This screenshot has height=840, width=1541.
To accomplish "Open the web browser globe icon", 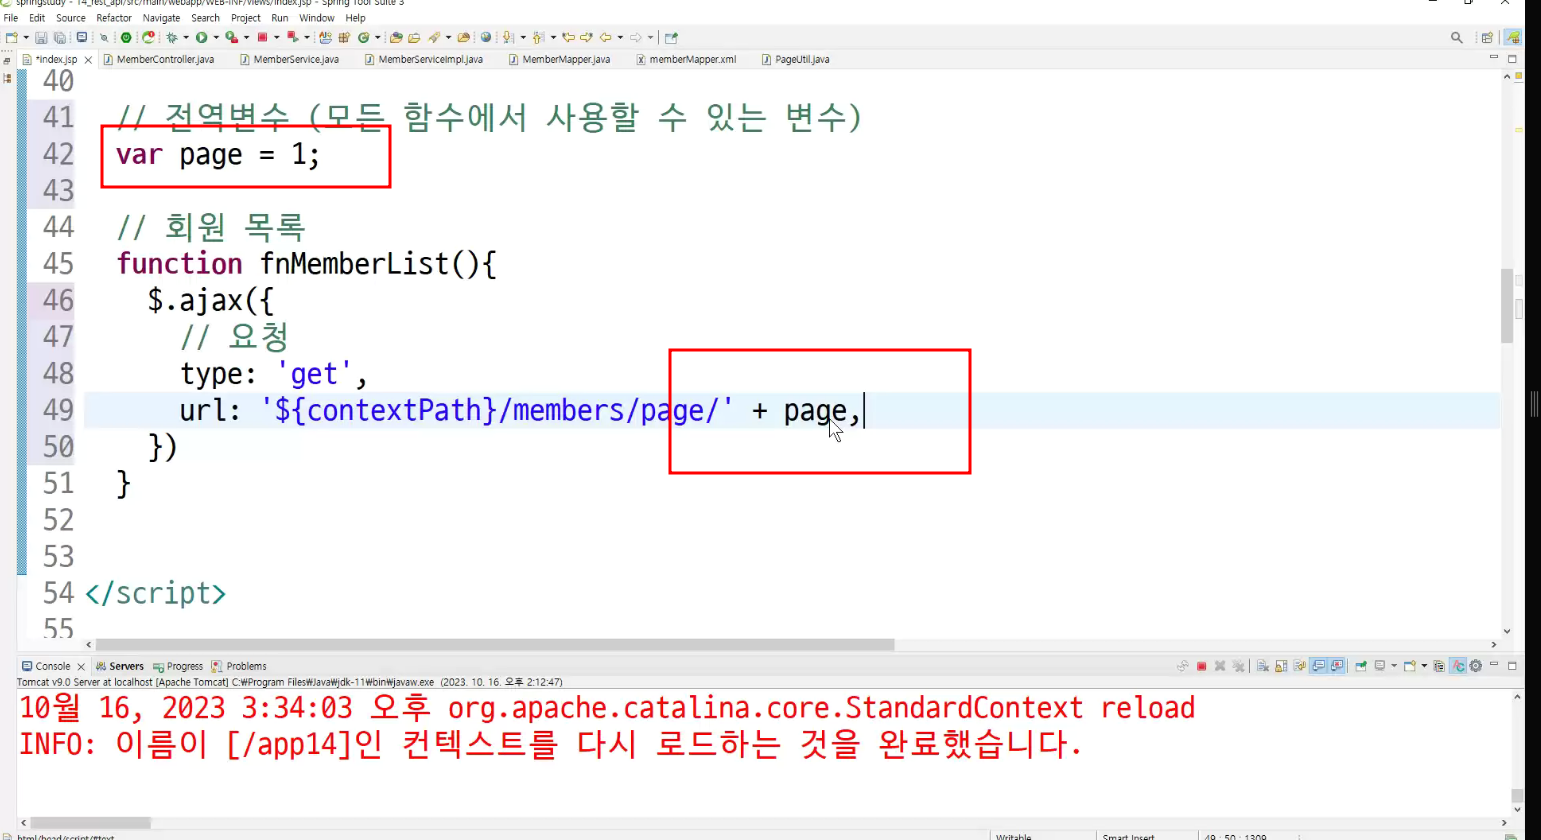I will [486, 38].
